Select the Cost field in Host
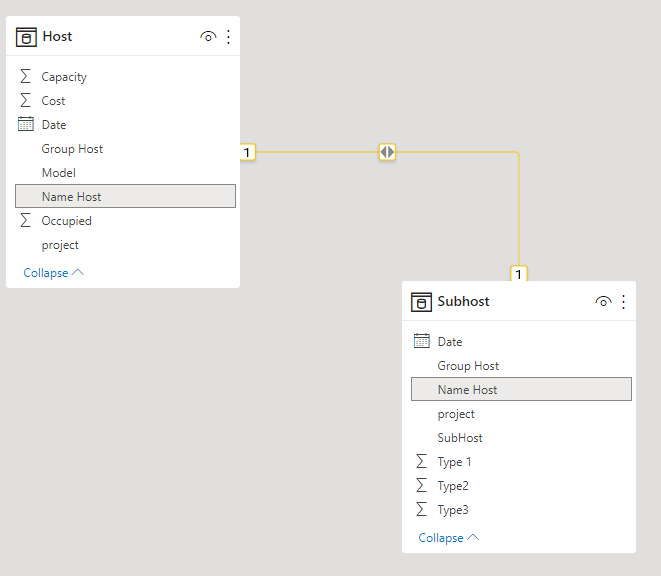This screenshot has width=661, height=576. 125,101
